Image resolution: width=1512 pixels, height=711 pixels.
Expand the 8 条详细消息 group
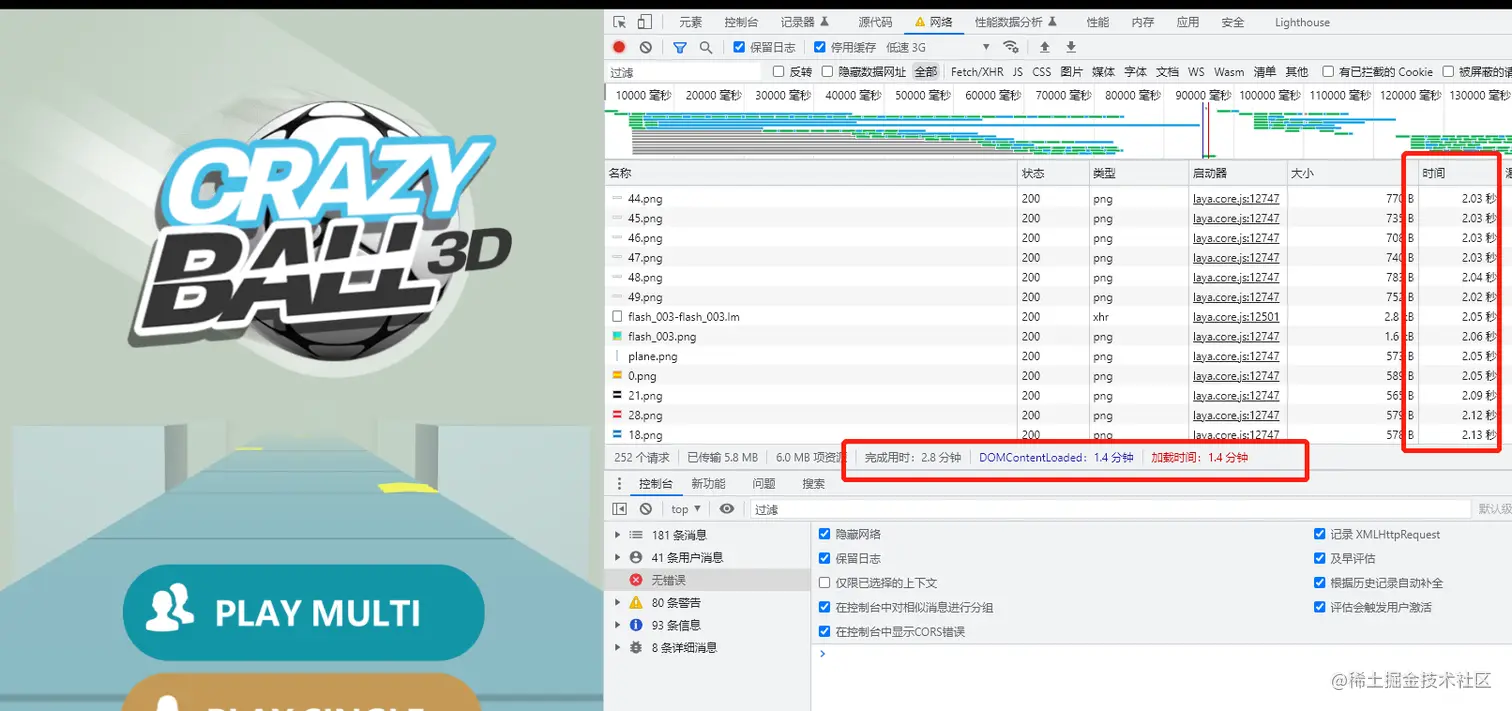(618, 648)
